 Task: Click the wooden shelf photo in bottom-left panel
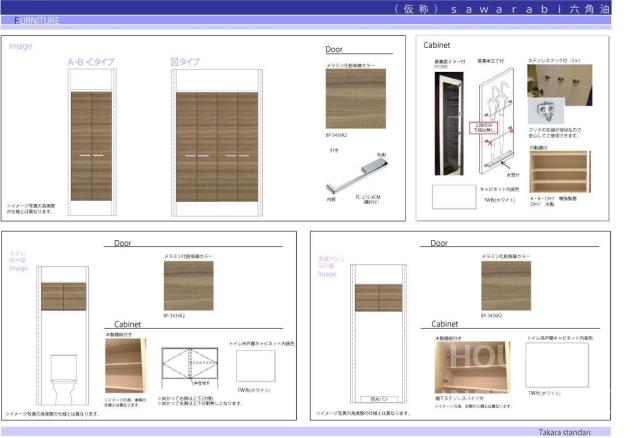click(125, 364)
